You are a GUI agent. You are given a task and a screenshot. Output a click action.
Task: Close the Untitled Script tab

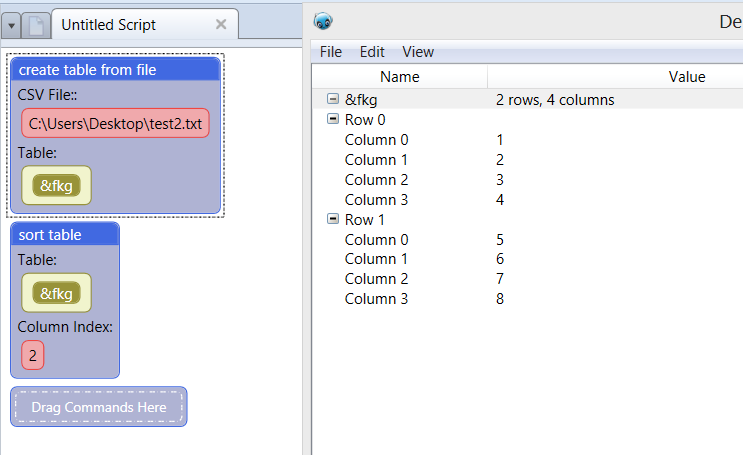[221, 24]
